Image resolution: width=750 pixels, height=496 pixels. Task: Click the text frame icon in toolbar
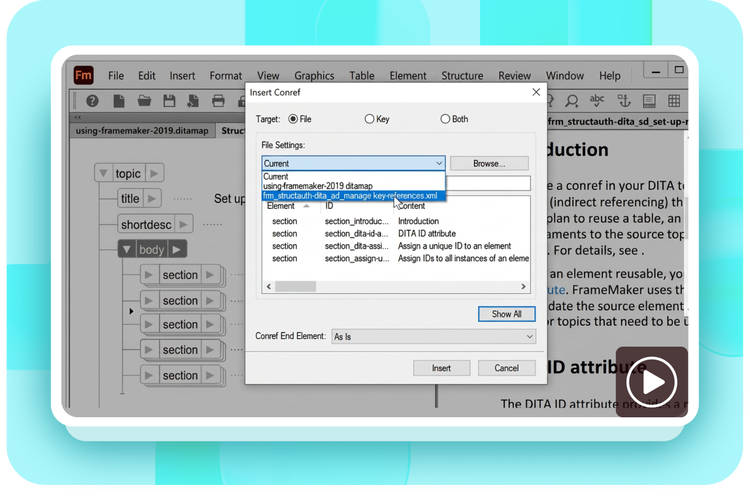click(x=649, y=101)
